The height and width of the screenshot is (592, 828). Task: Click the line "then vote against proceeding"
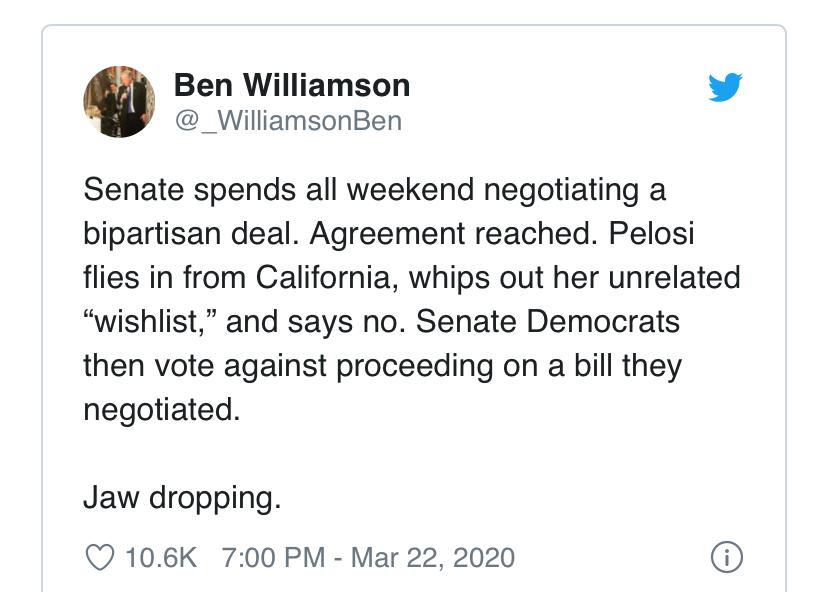click(382, 366)
